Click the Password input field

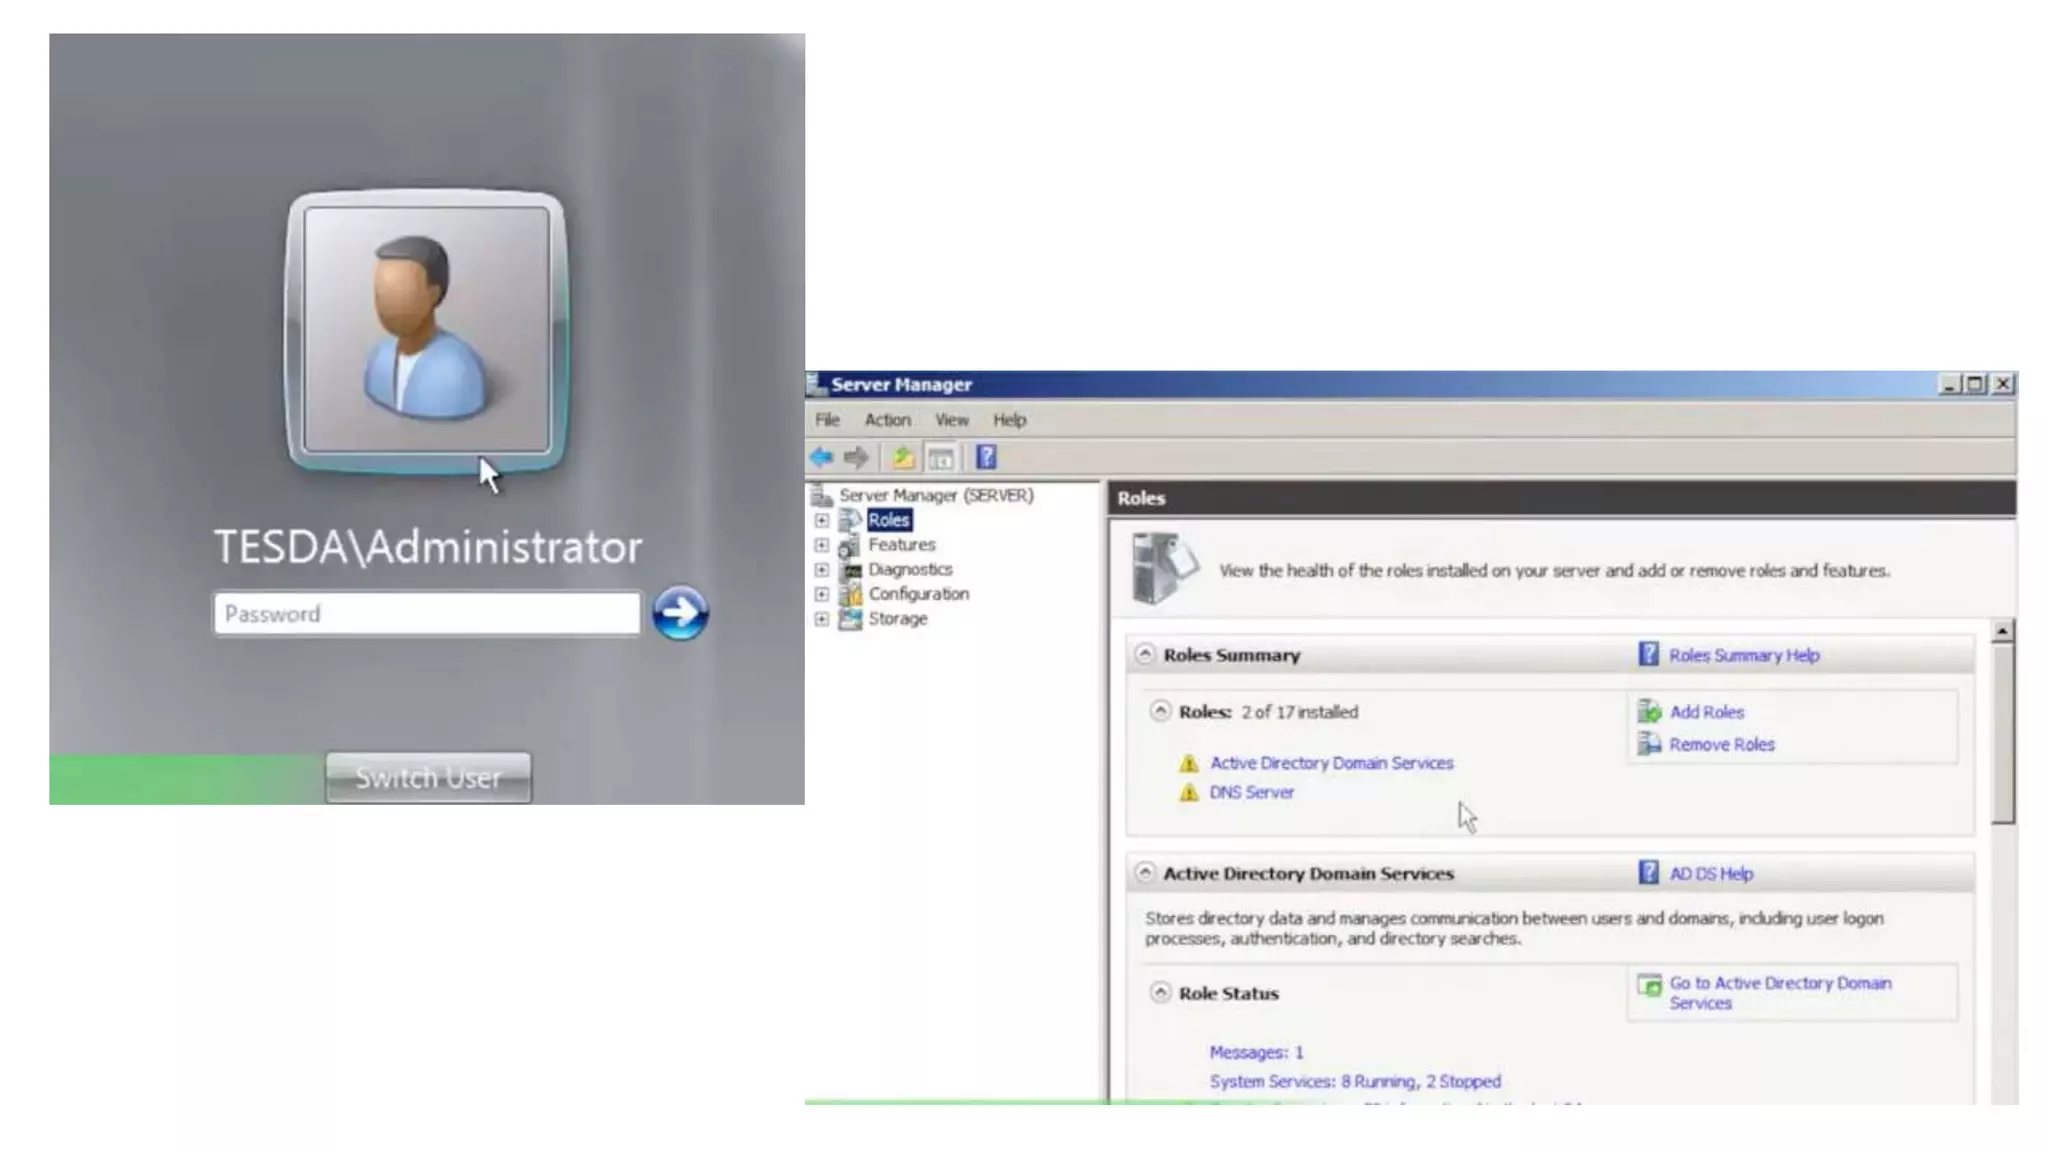(x=427, y=614)
